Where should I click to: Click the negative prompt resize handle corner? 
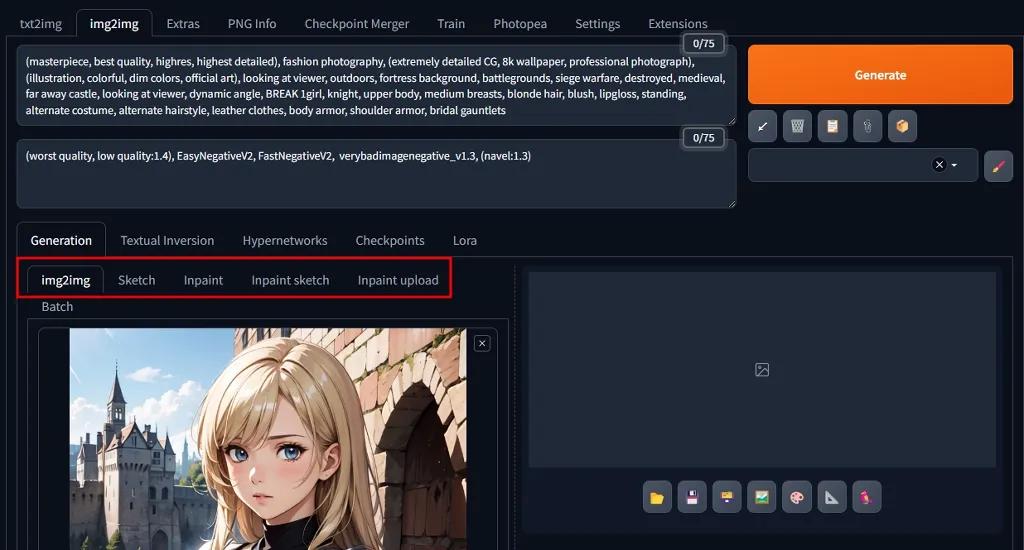[x=731, y=203]
